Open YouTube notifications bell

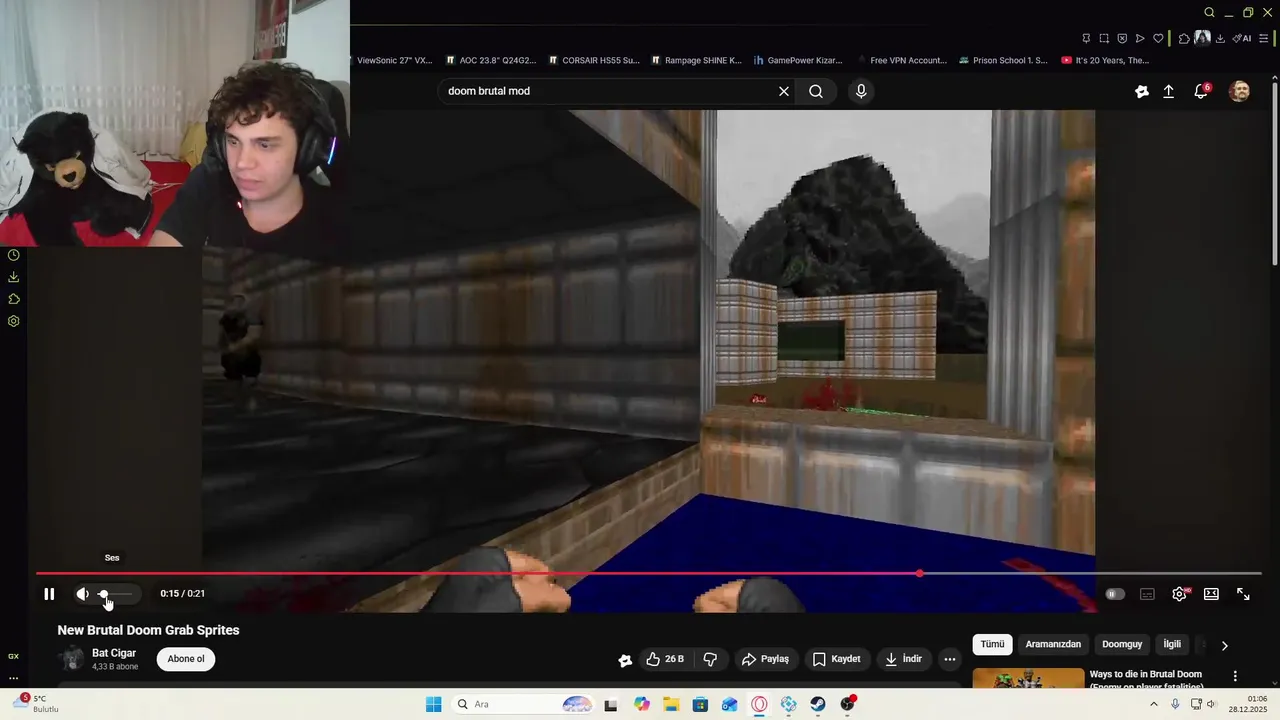(1201, 91)
